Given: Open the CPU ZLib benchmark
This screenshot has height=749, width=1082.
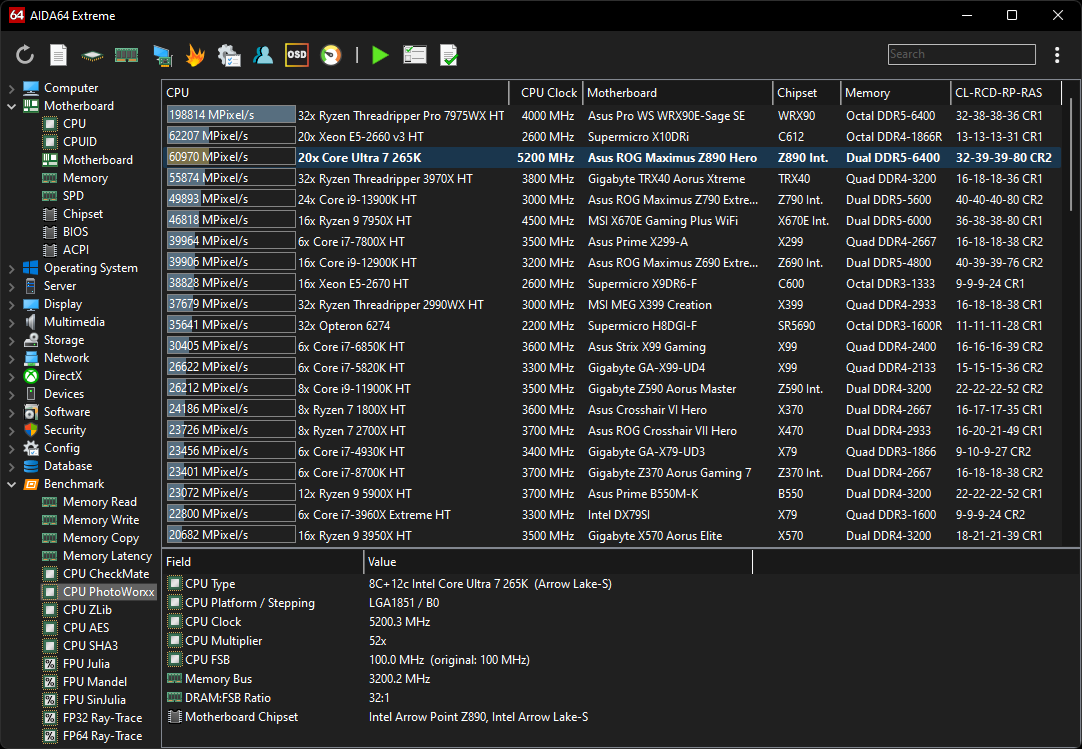Looking at the screenshot, I should tap(87, 610).
